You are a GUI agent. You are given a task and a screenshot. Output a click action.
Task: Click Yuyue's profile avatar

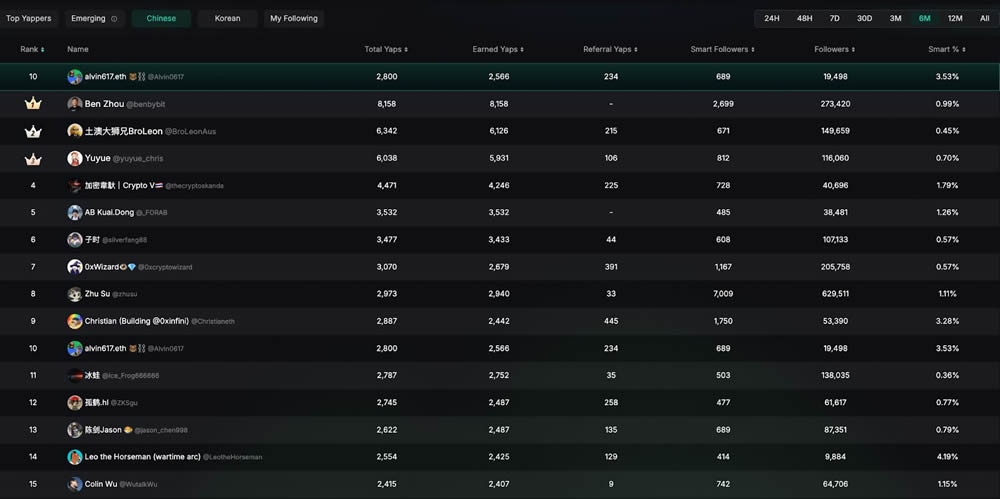pos(75,158)
